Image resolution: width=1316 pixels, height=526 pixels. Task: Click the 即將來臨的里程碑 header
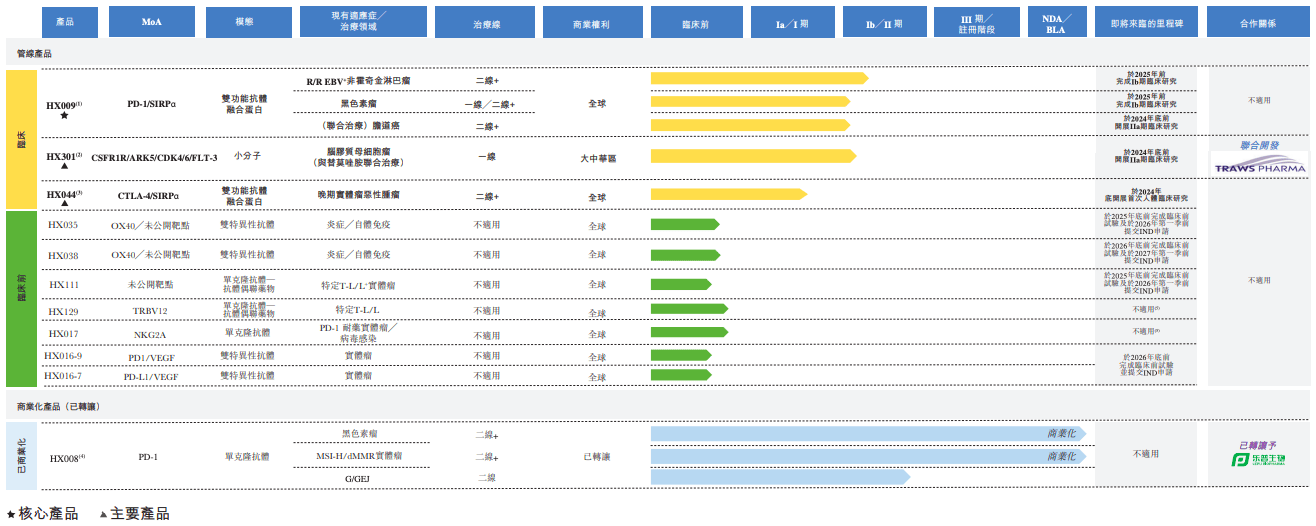pyautogui.click(x=1144, y=21)
